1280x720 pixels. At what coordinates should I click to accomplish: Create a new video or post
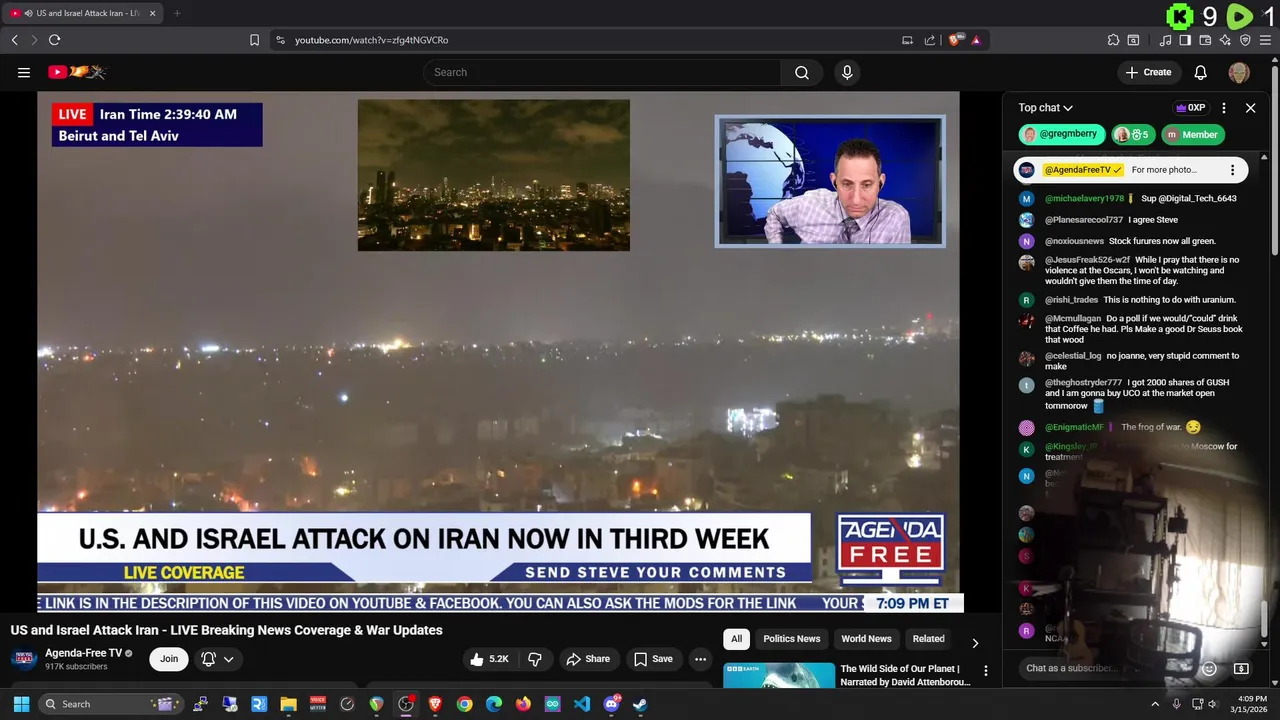(1148, 72)
